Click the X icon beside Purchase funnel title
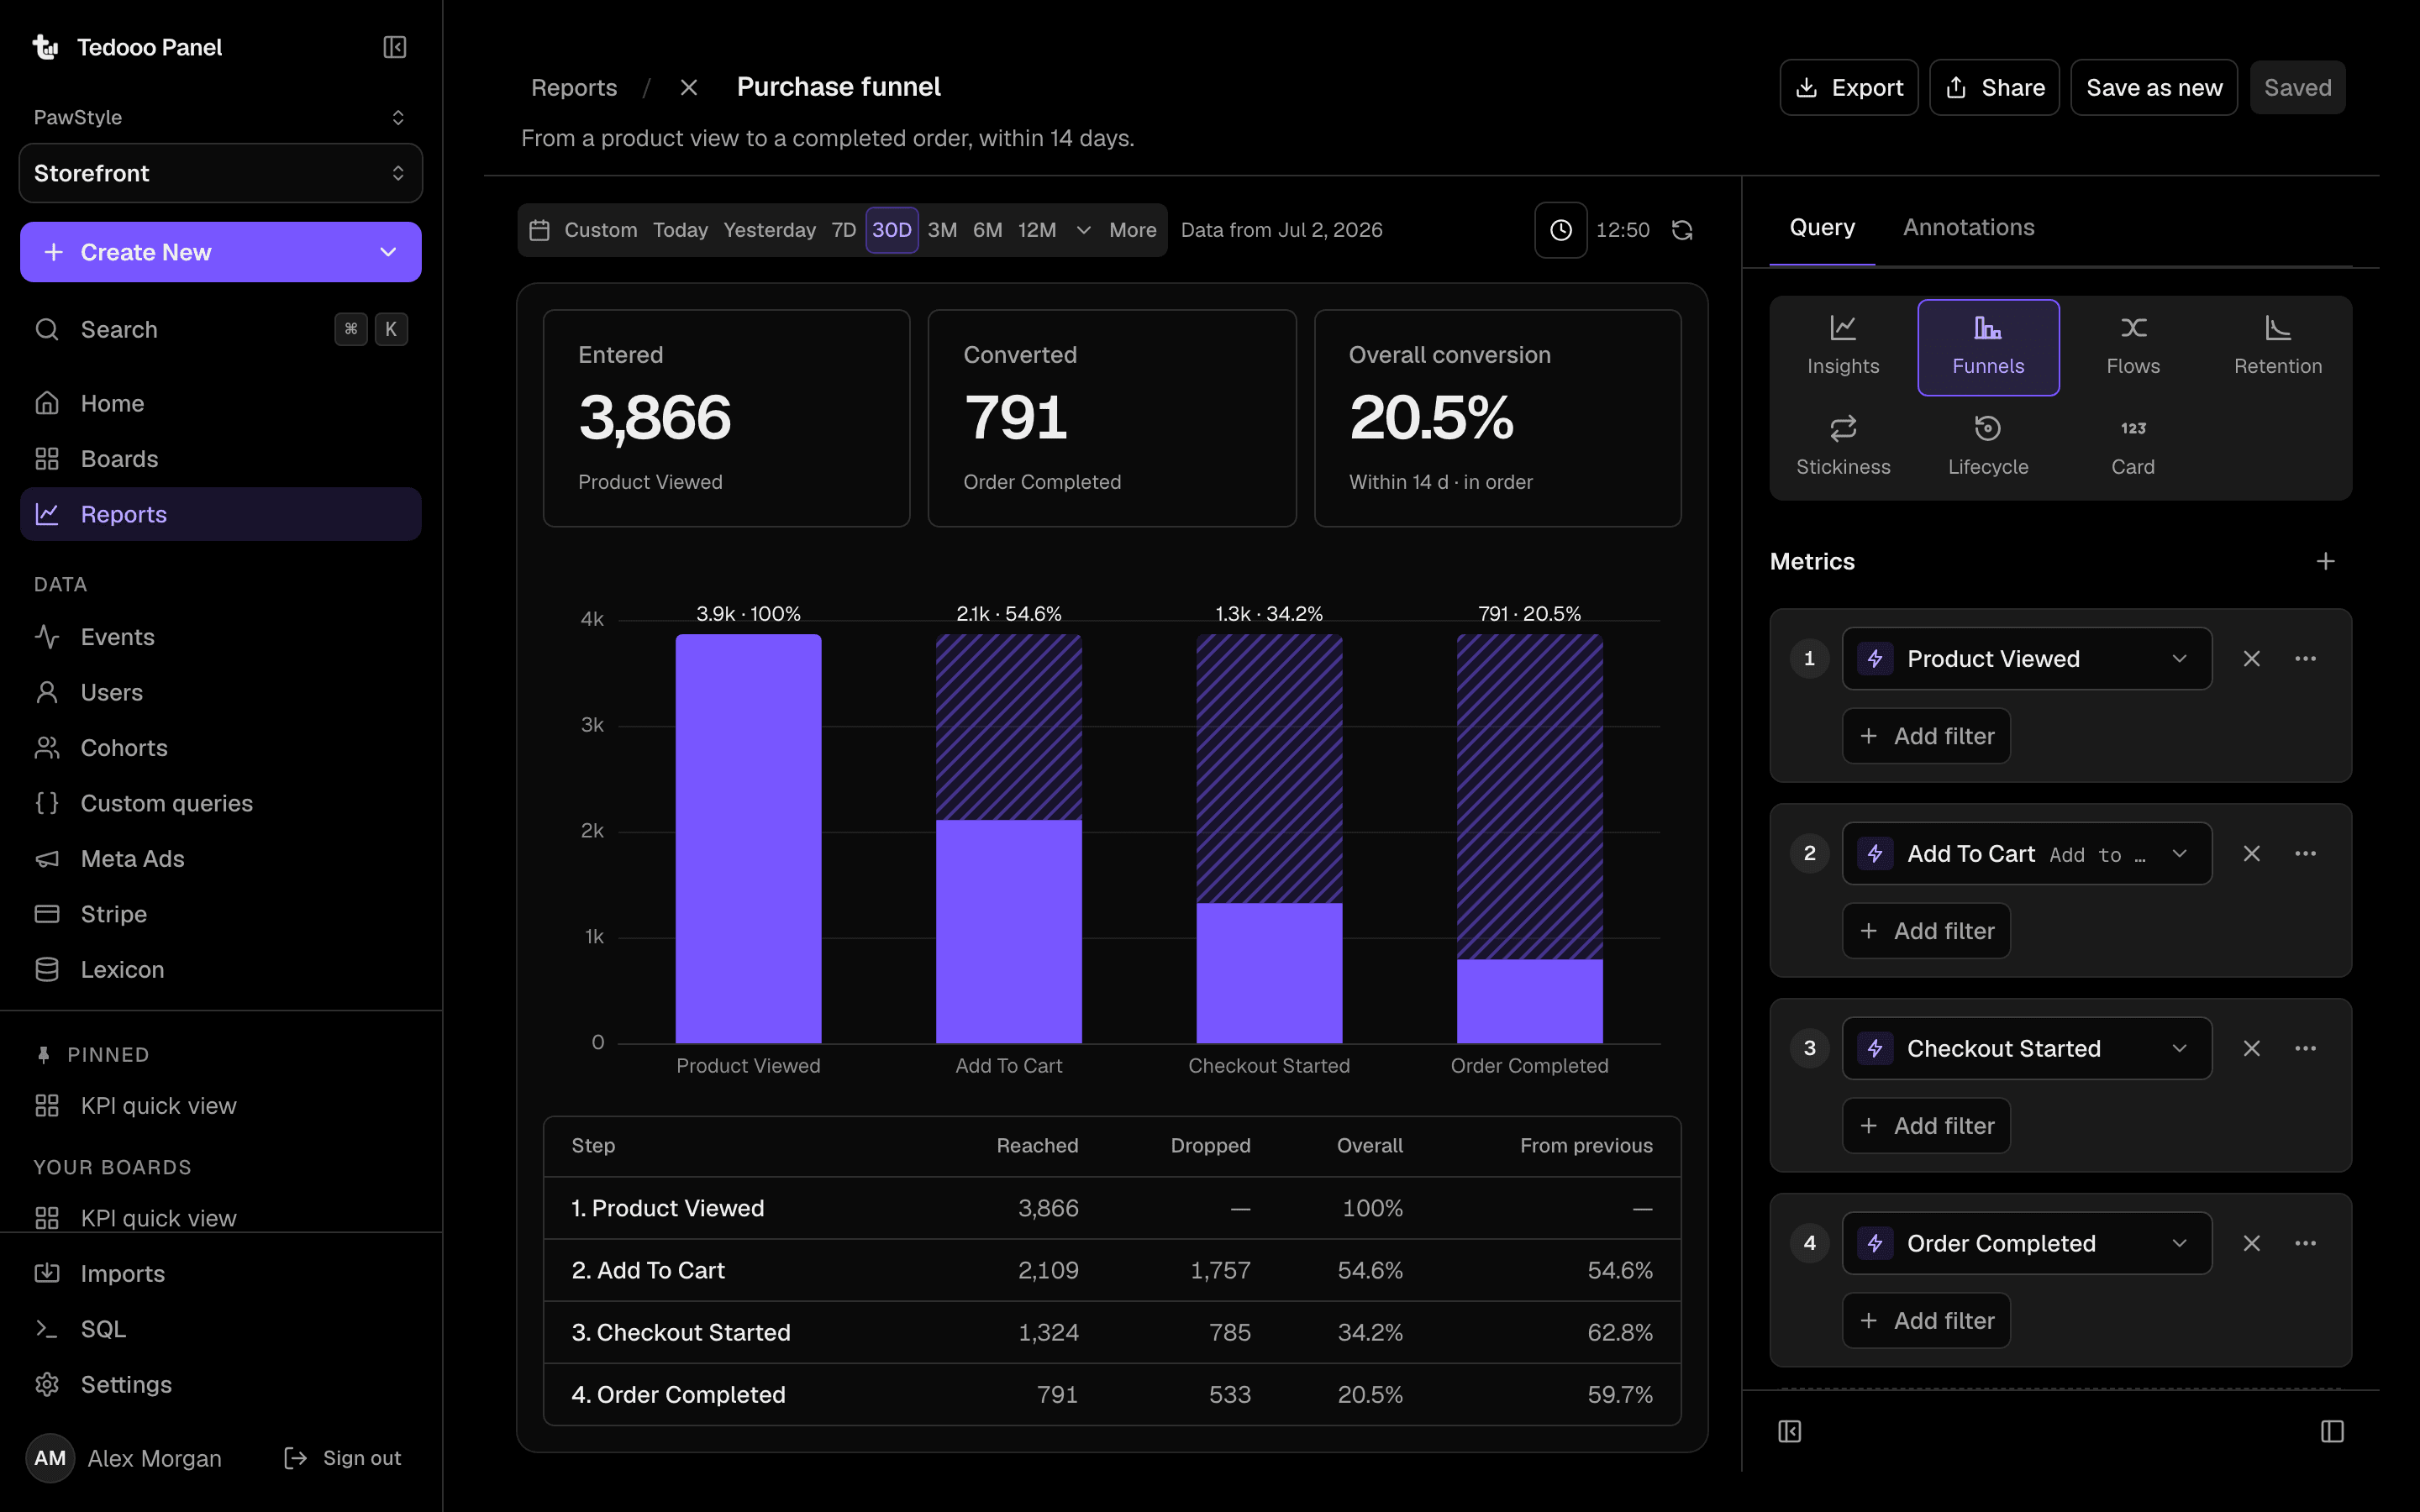The image size is (2420, 1512). 688,88
